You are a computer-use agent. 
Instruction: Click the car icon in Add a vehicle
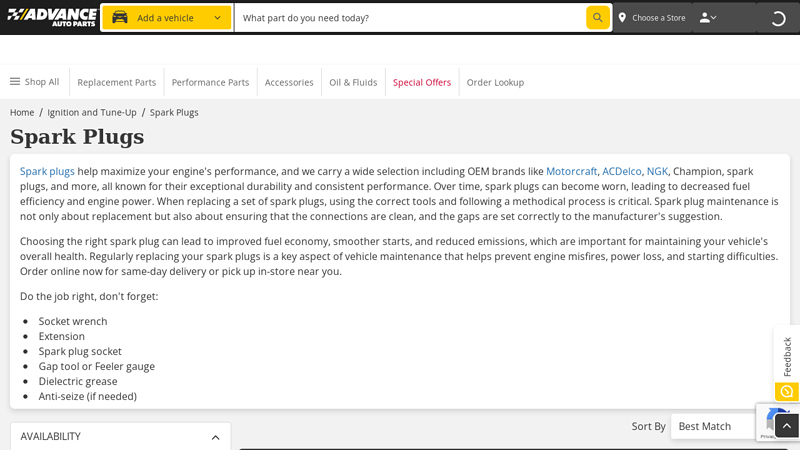[x=120, y=18]
